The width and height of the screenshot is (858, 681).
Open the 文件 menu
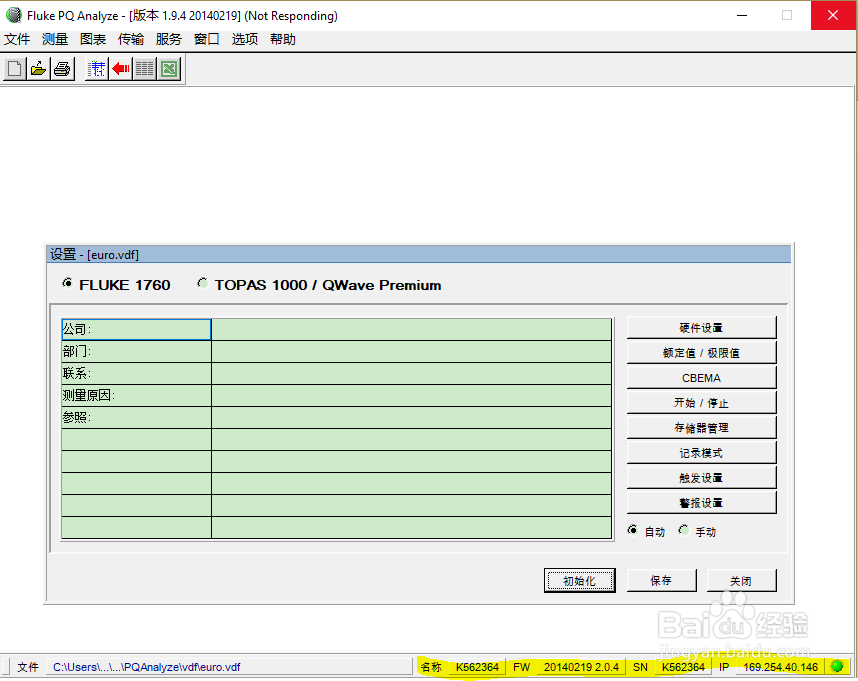point(17,39)
